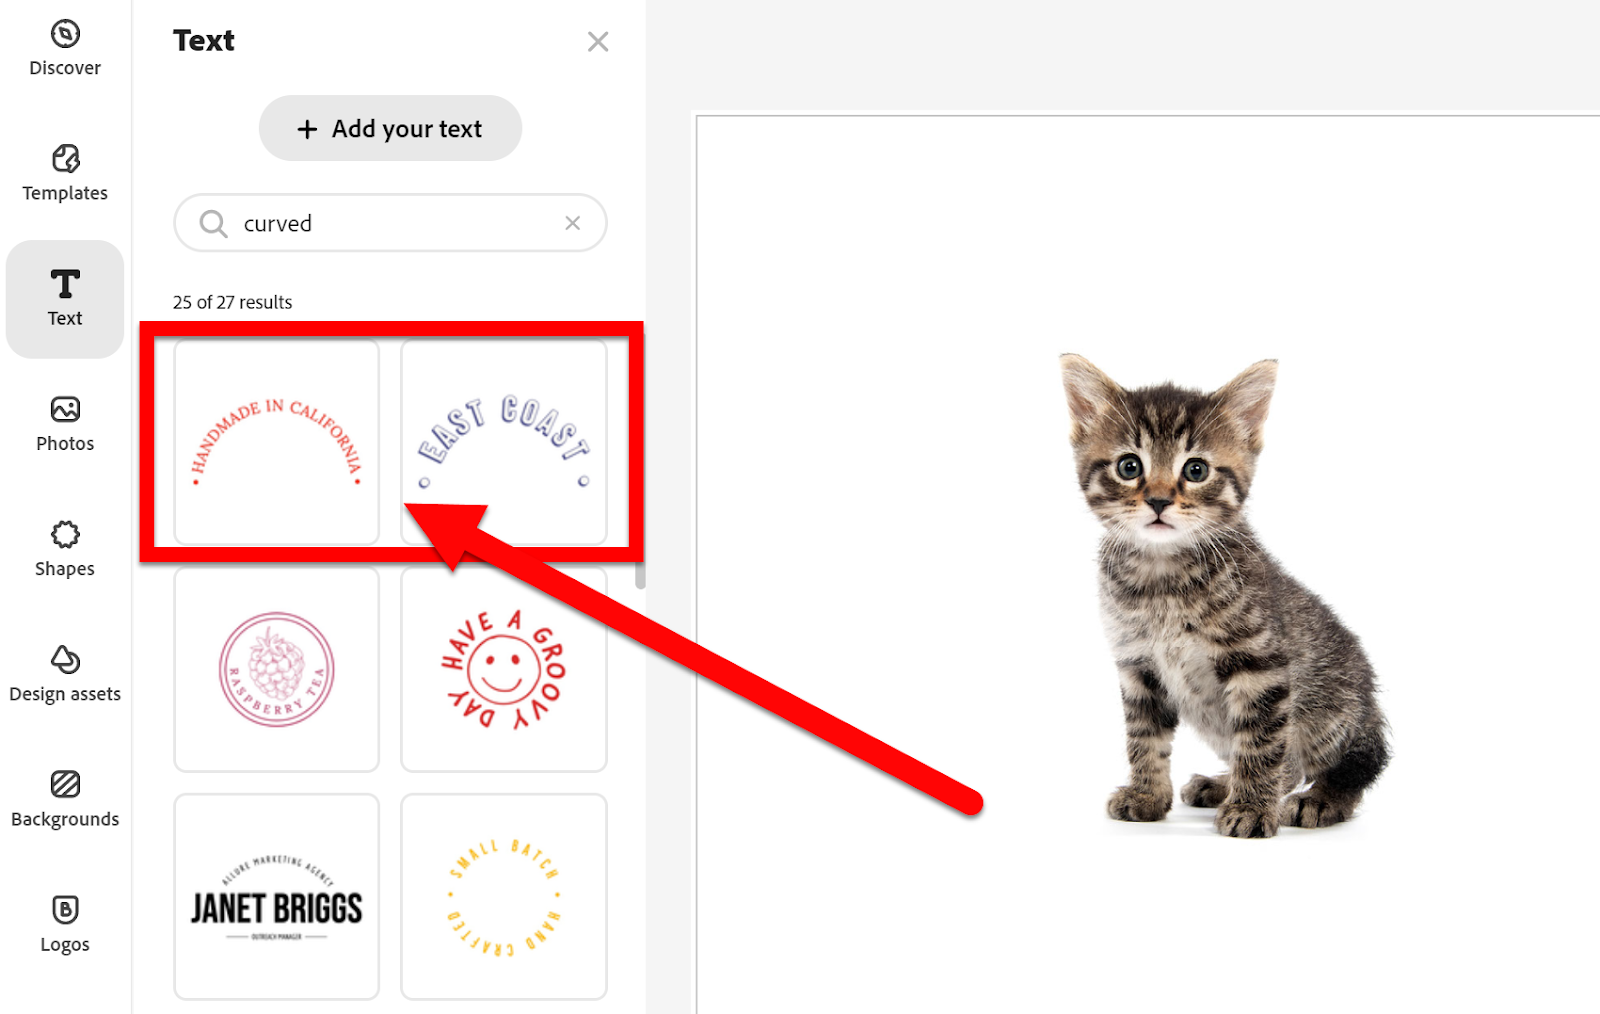Open the Shapes panel icon
This screenshot has width=1600, height=1014.
coord(65,534)
